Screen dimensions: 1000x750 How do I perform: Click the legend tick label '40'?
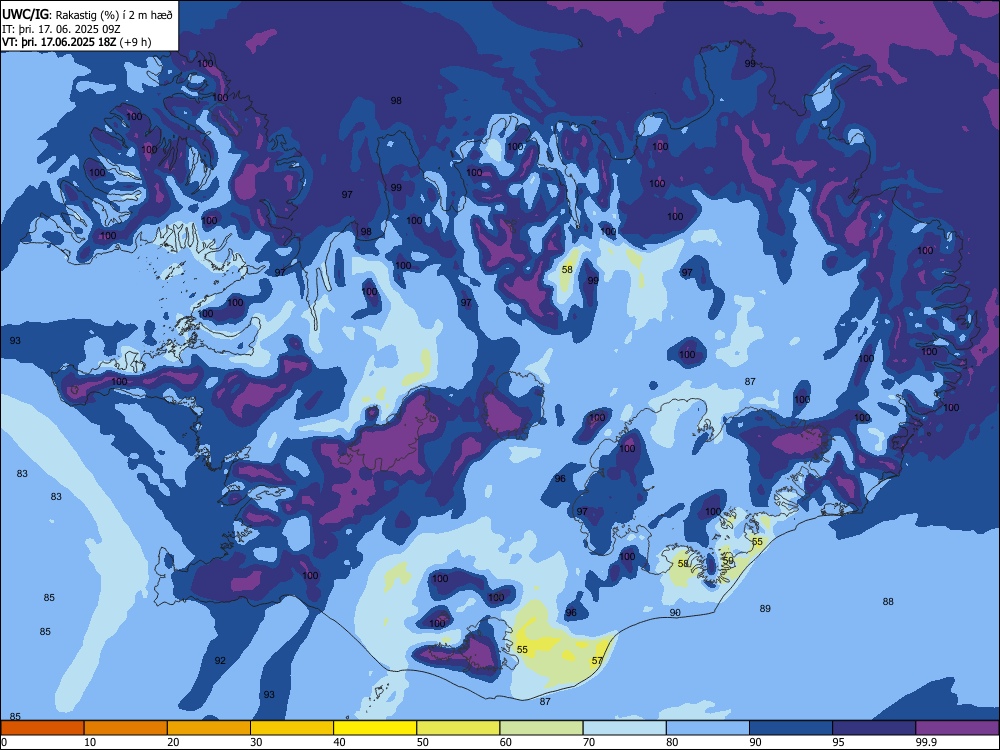(339, 742)
